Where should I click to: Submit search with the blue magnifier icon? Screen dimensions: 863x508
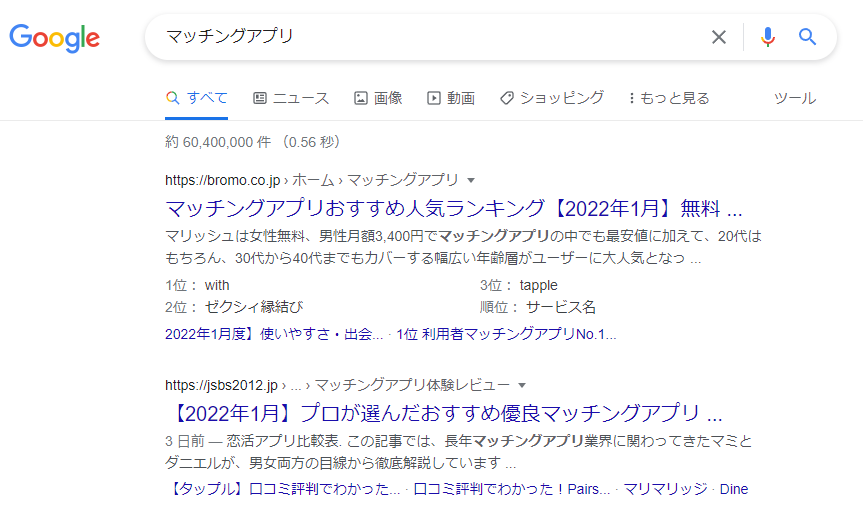tap(807, 37)
